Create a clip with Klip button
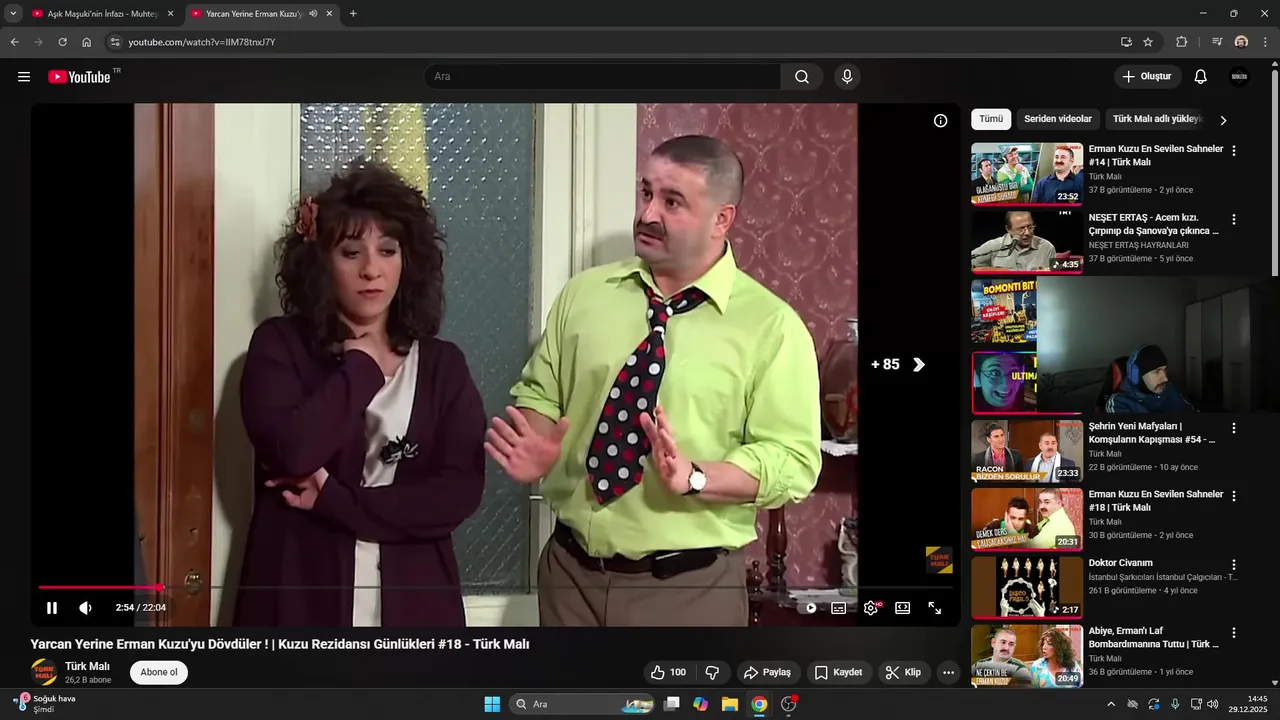Screen dimensions: 1280x720 (x=903, y=672)
